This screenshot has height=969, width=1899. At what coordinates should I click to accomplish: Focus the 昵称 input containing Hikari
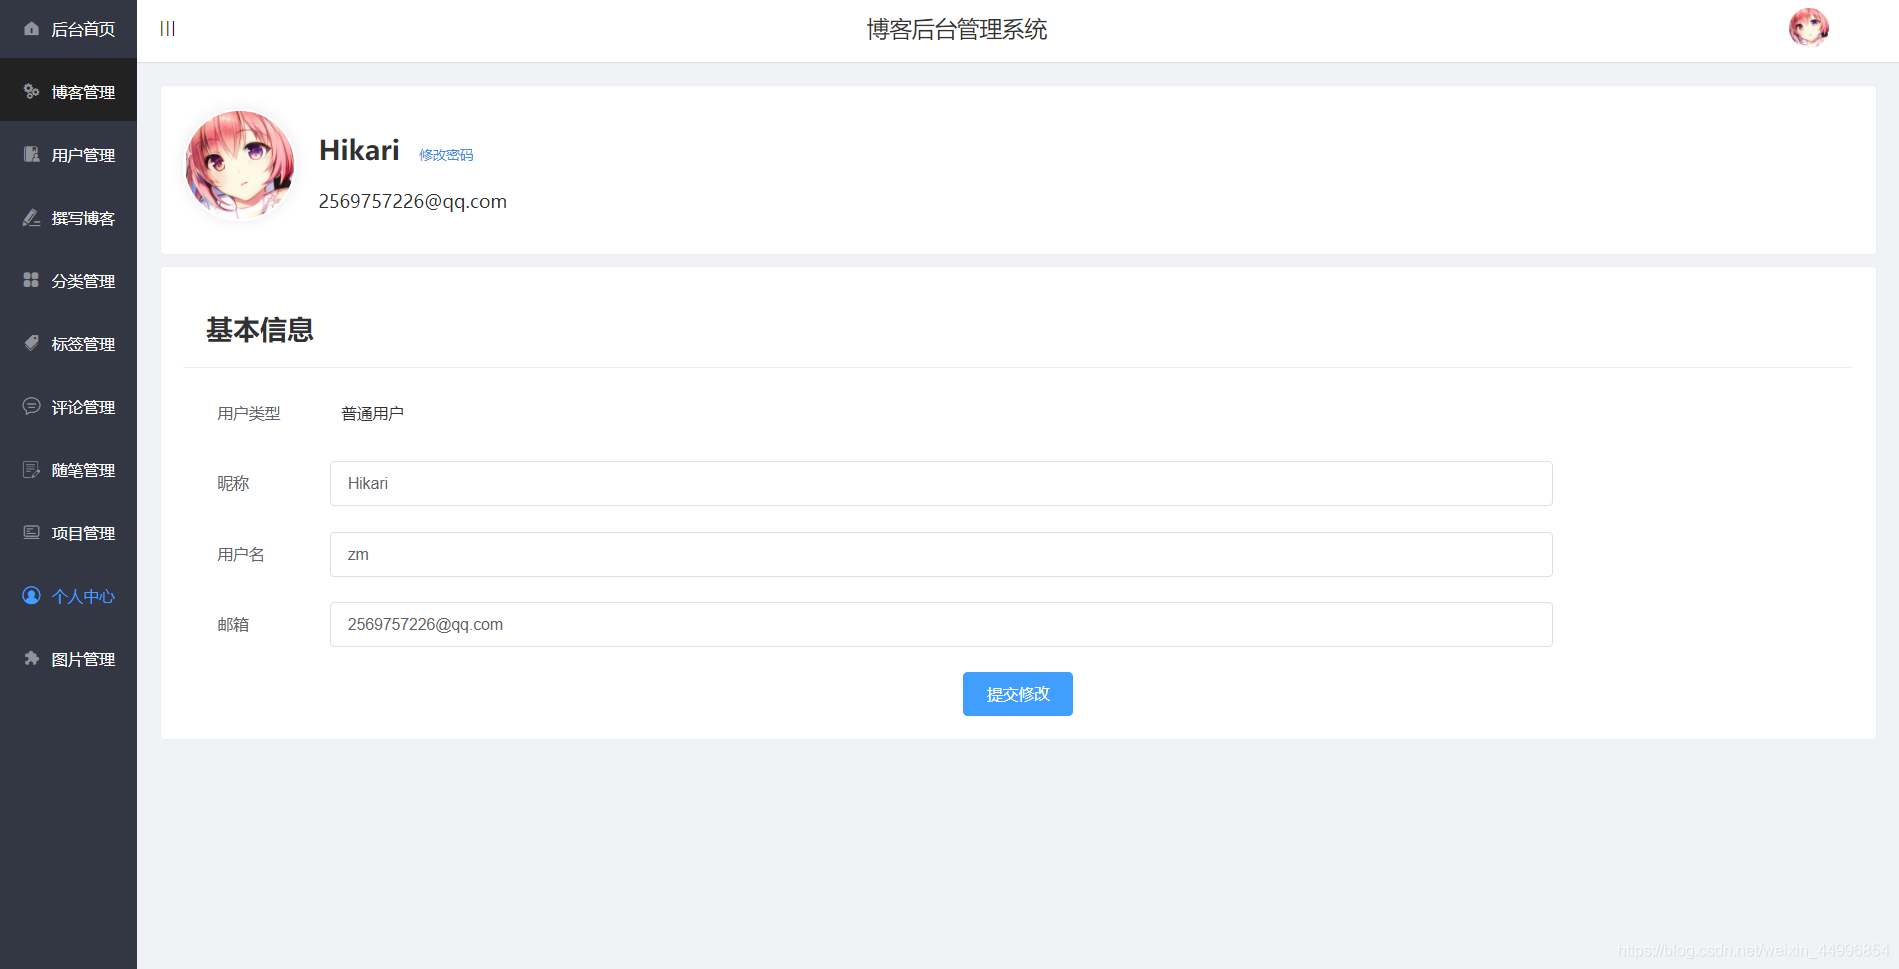pyautogui.click(x=941, y=483)
